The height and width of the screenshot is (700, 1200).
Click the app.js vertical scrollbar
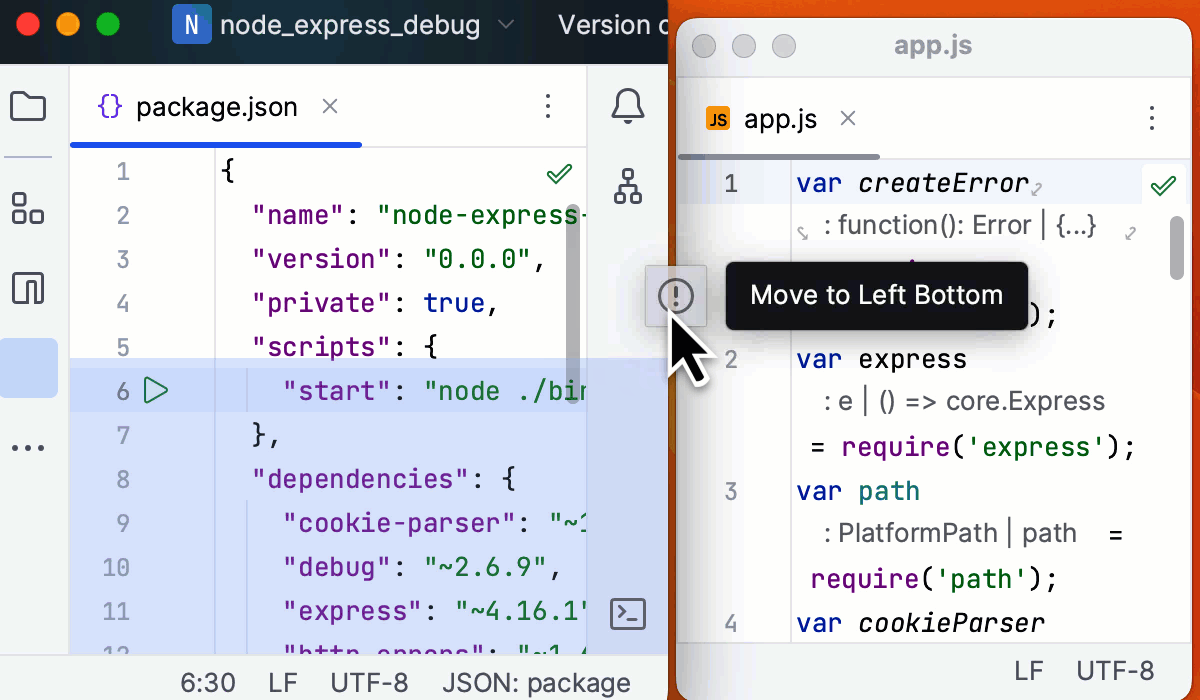(1177, 248)
